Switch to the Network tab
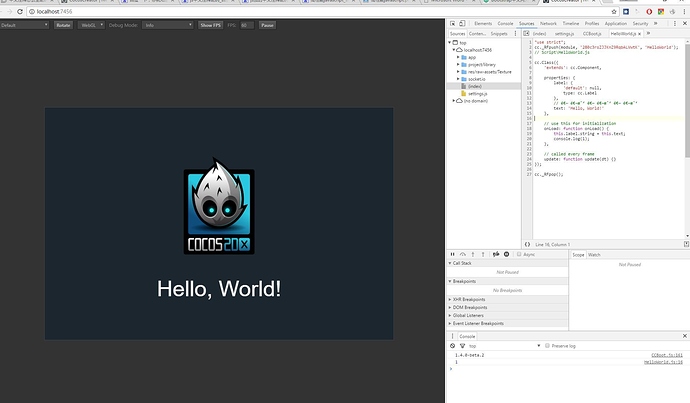 click(x=548, y=22)
